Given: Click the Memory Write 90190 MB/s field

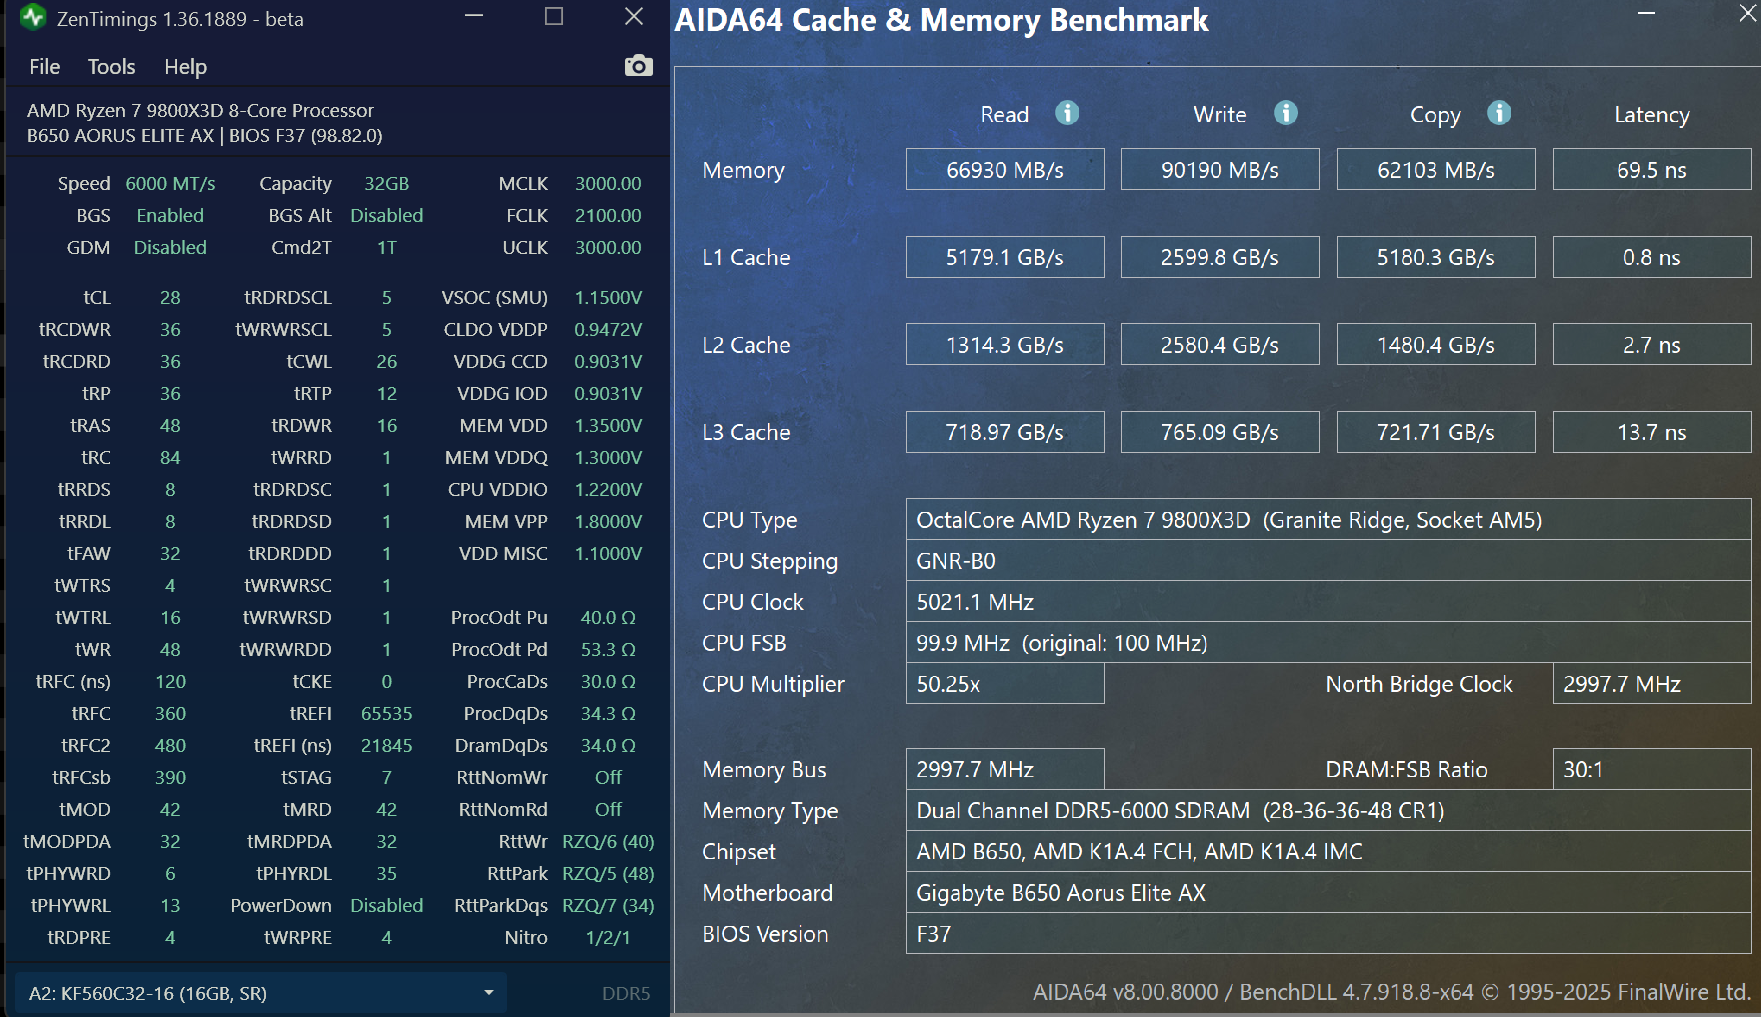Looking at the screenshot, I should point(1220,169).
